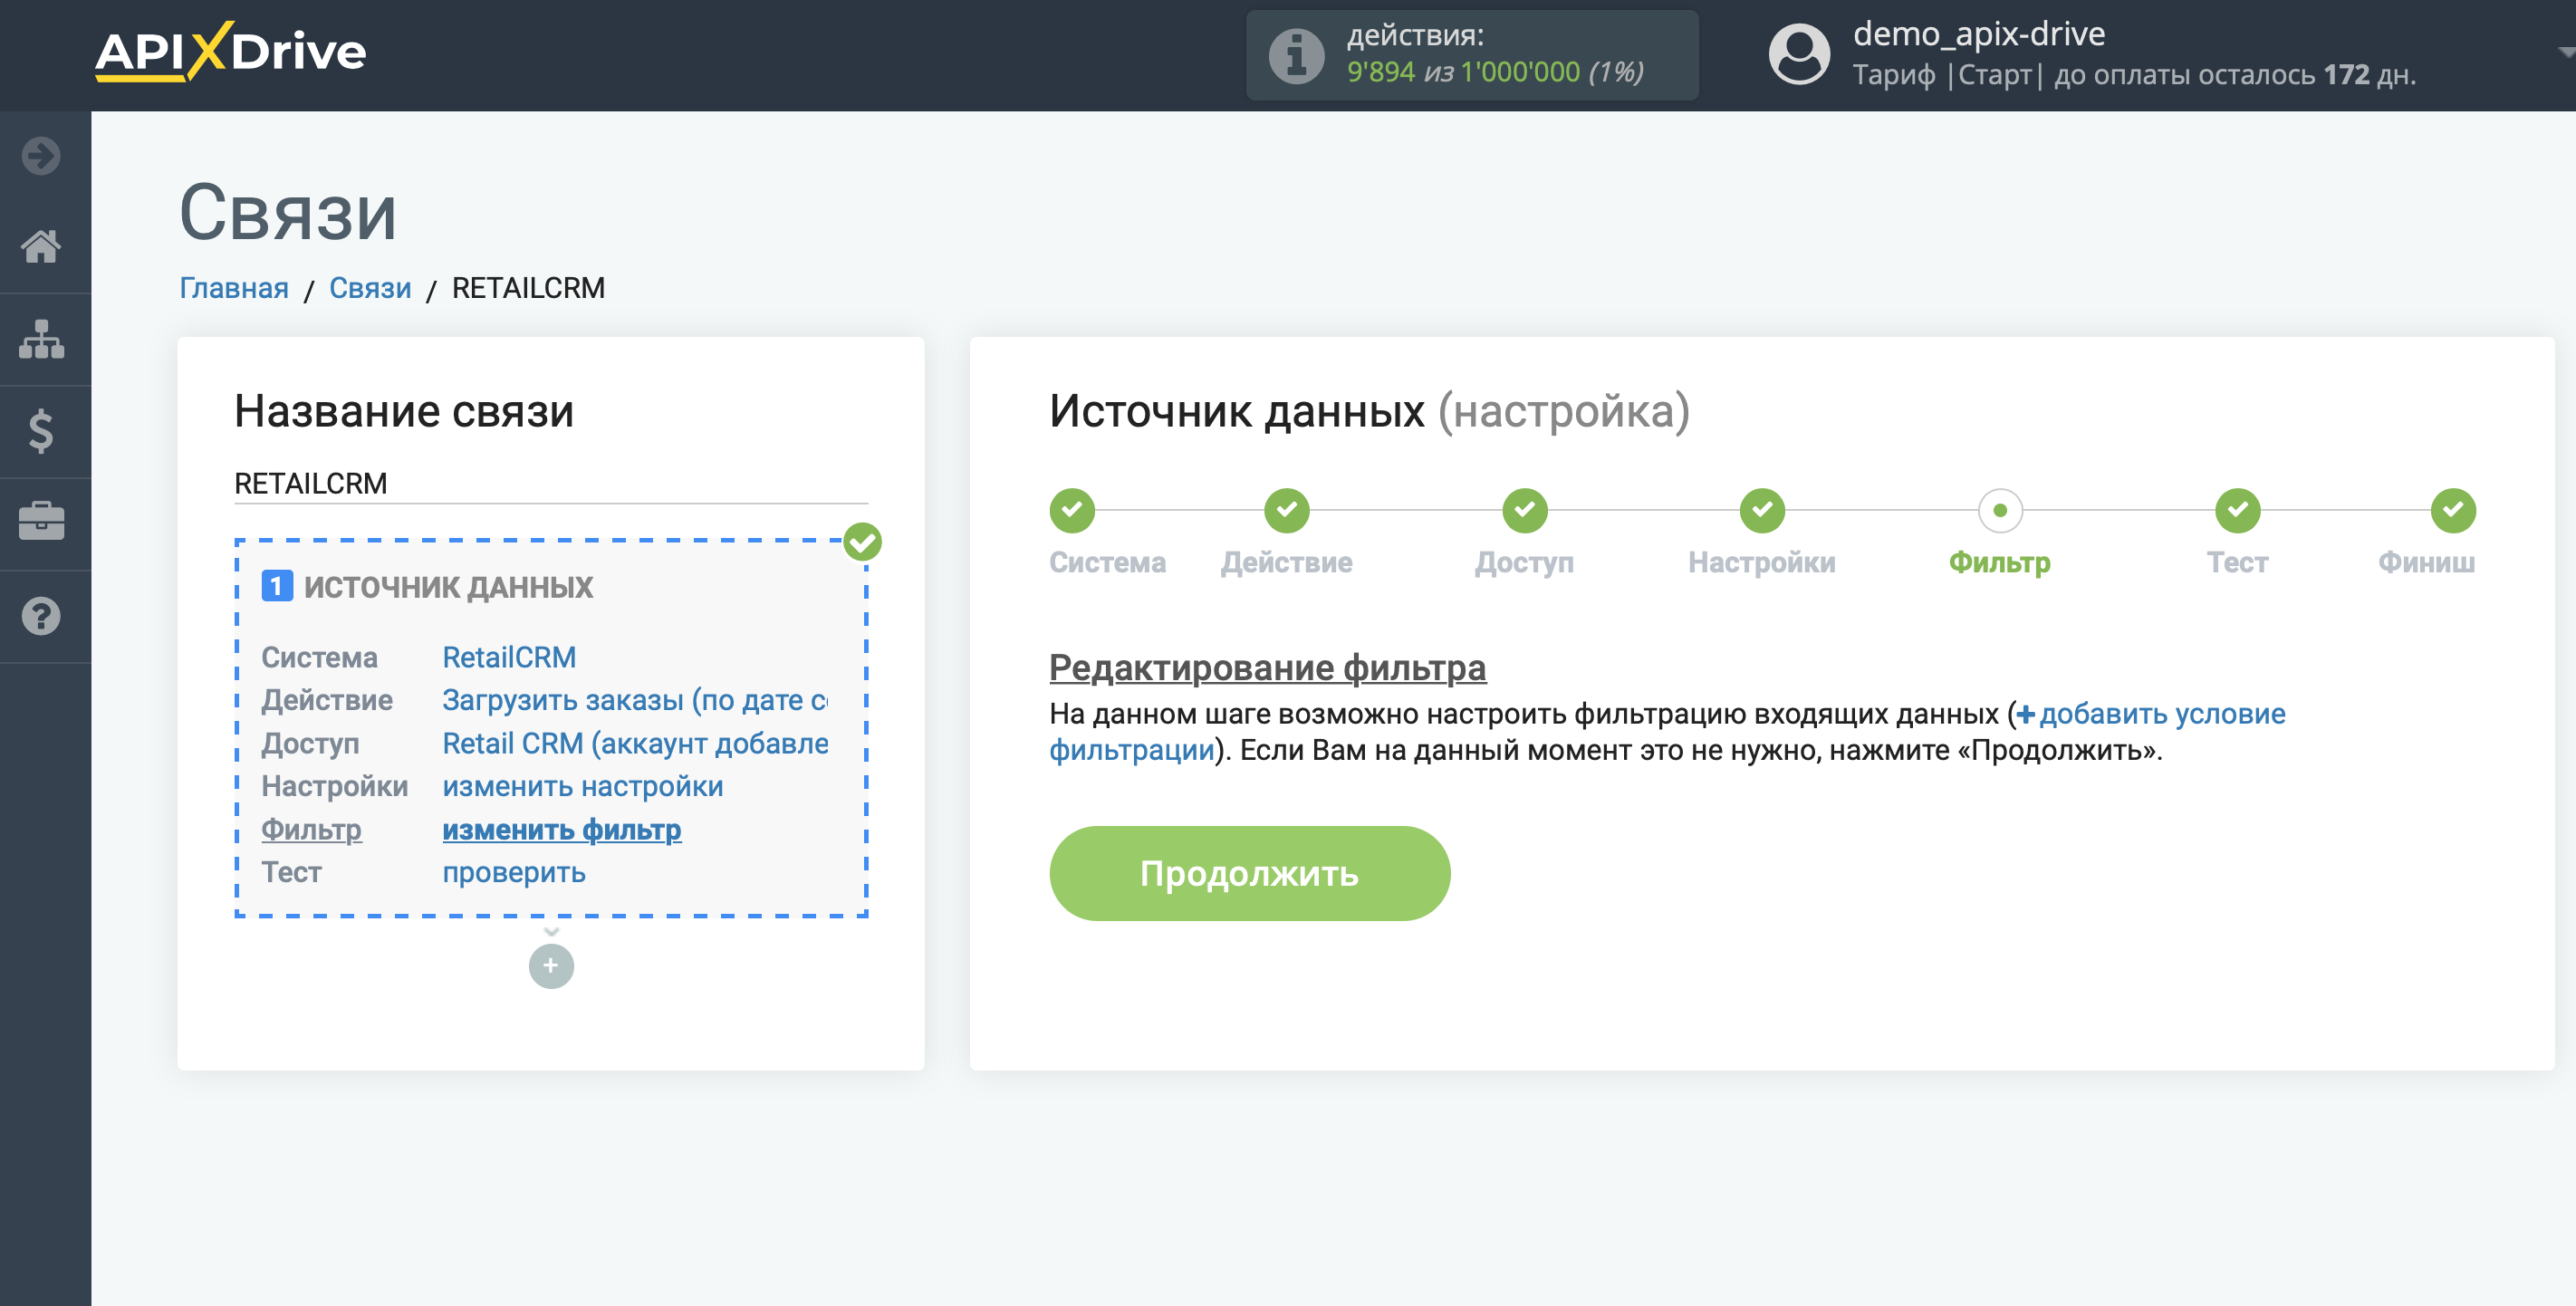Click the Фильтр step label

click(x=2000, y=563)
